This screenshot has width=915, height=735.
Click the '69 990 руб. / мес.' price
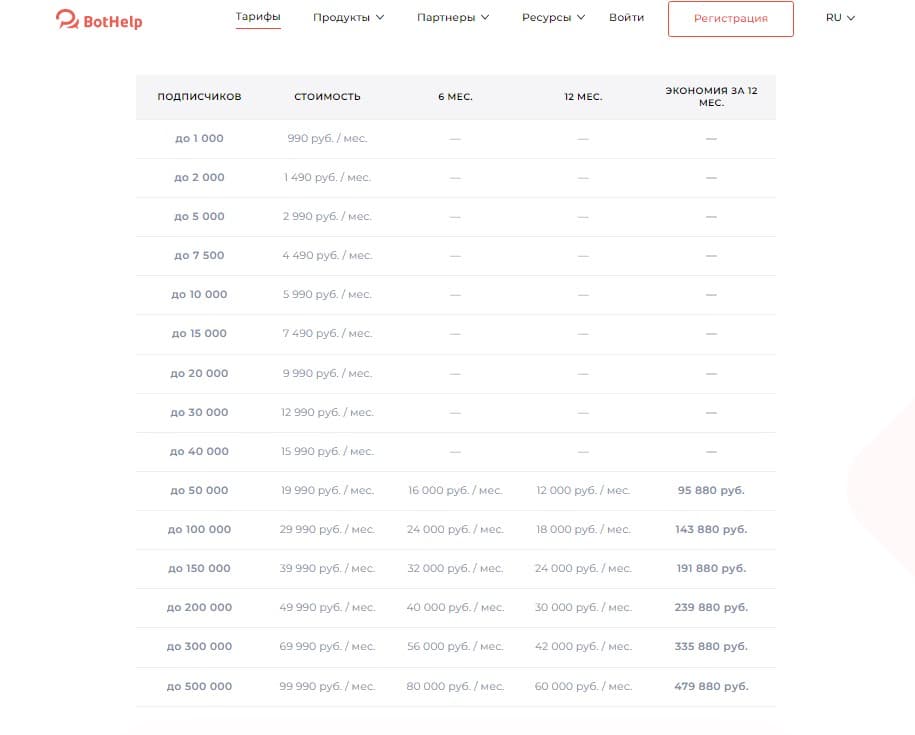(x=327, y=647)
